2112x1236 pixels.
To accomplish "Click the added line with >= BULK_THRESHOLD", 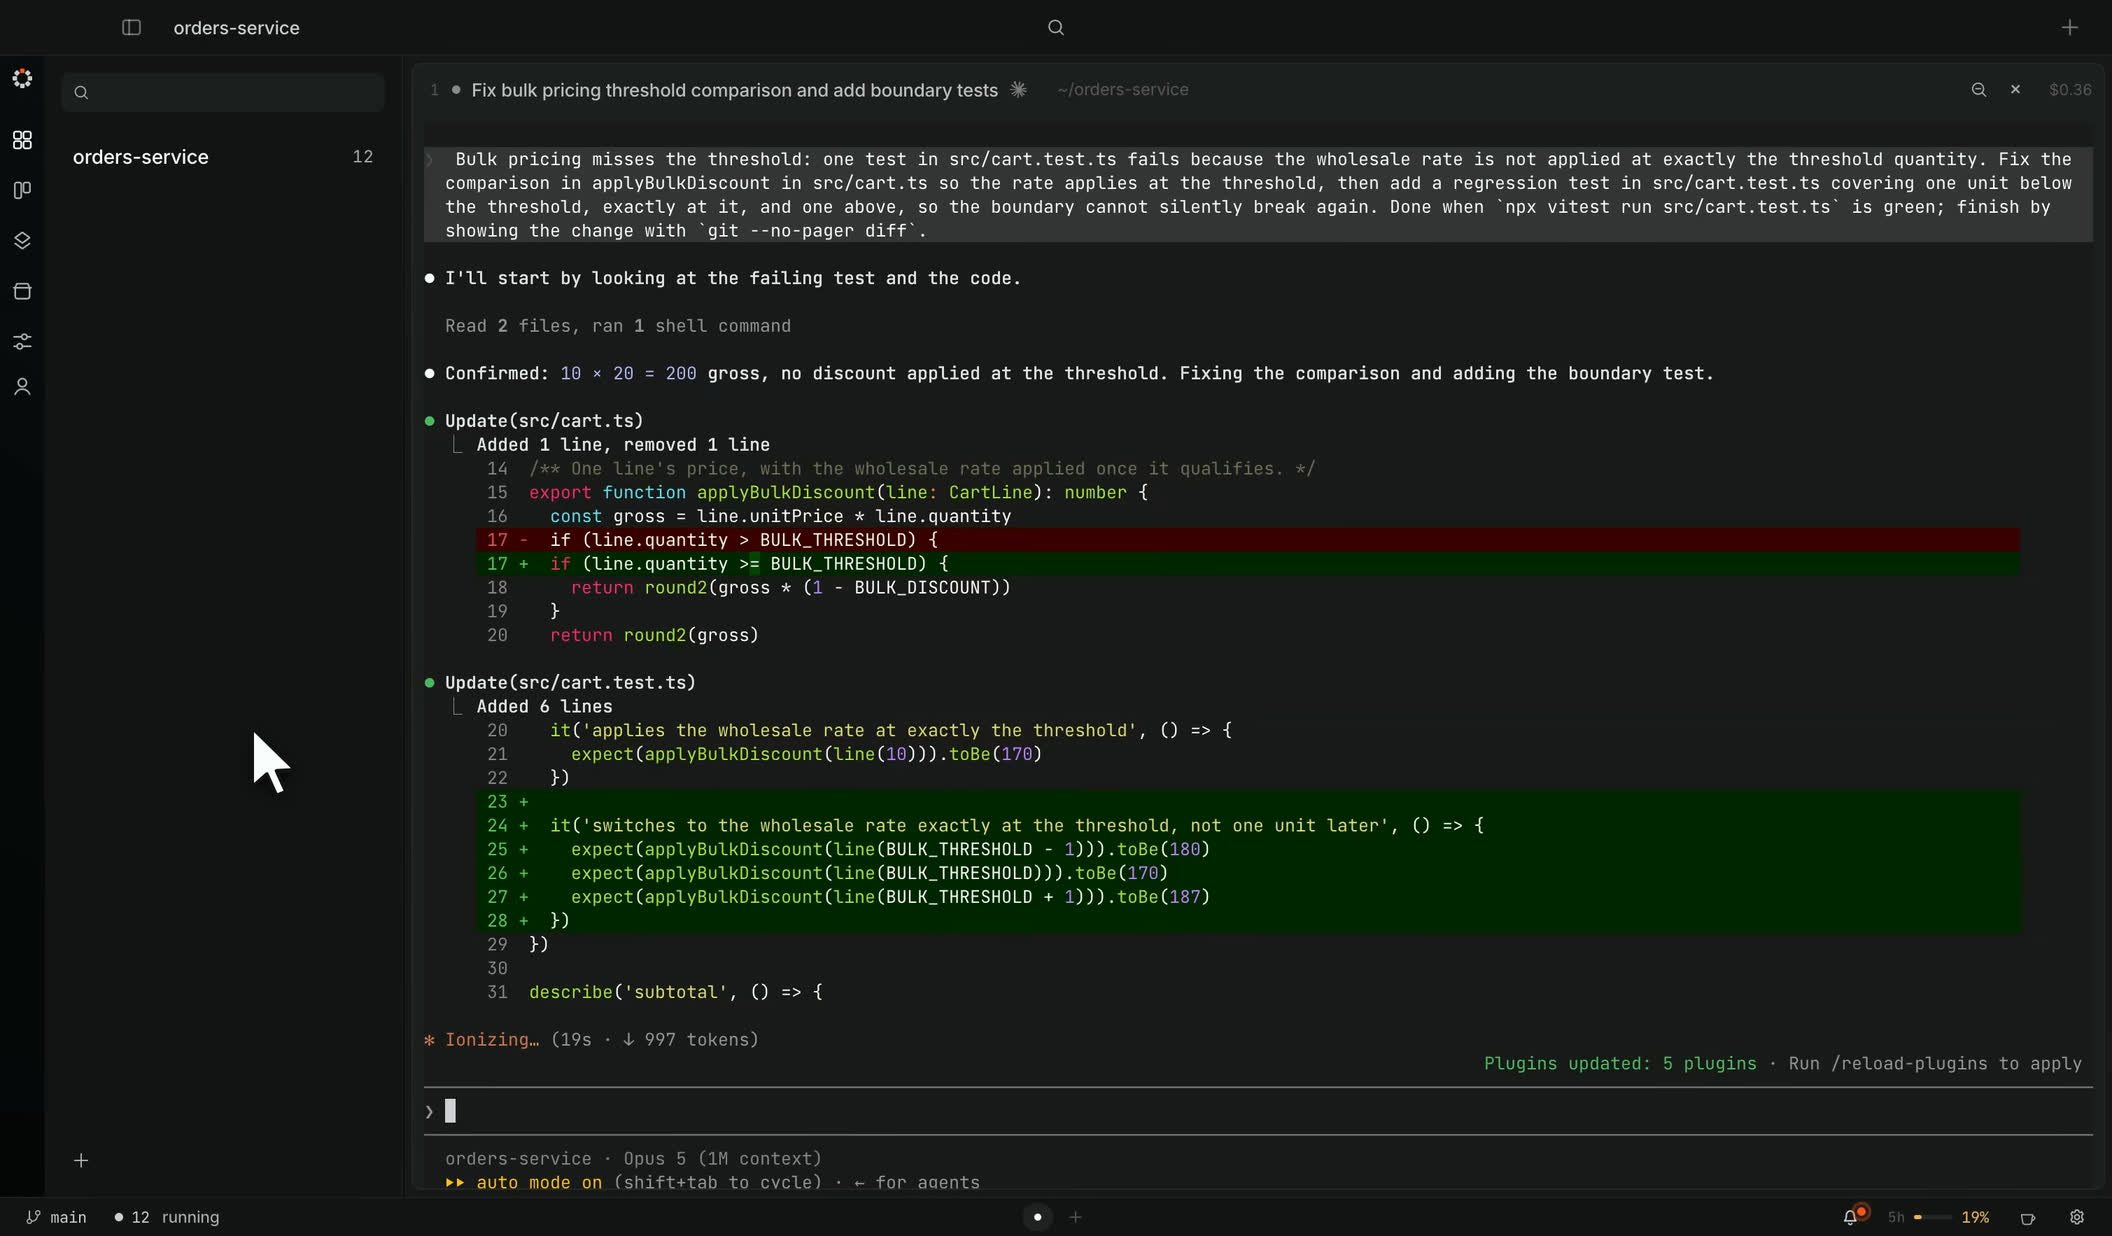I will [1247, 564].
